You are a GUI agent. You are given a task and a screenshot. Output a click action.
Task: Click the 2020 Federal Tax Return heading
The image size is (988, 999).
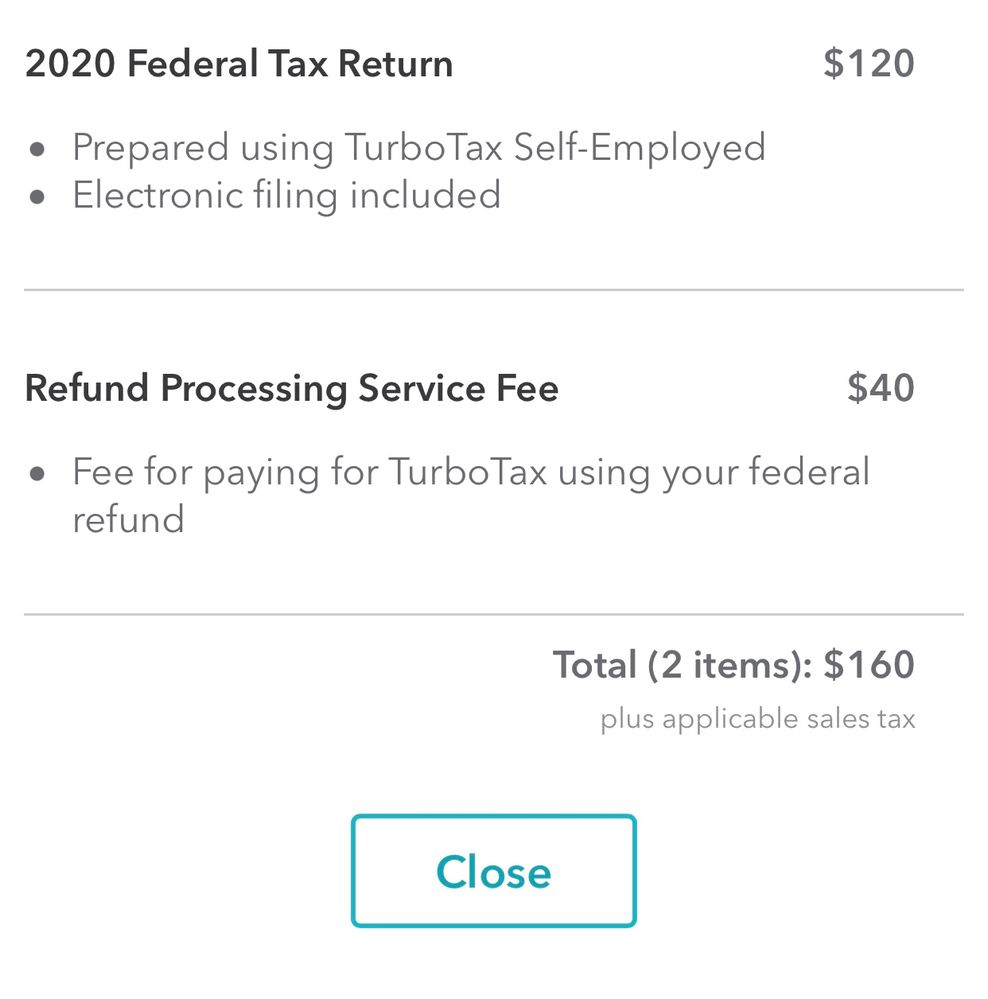(x=239, y=64)
